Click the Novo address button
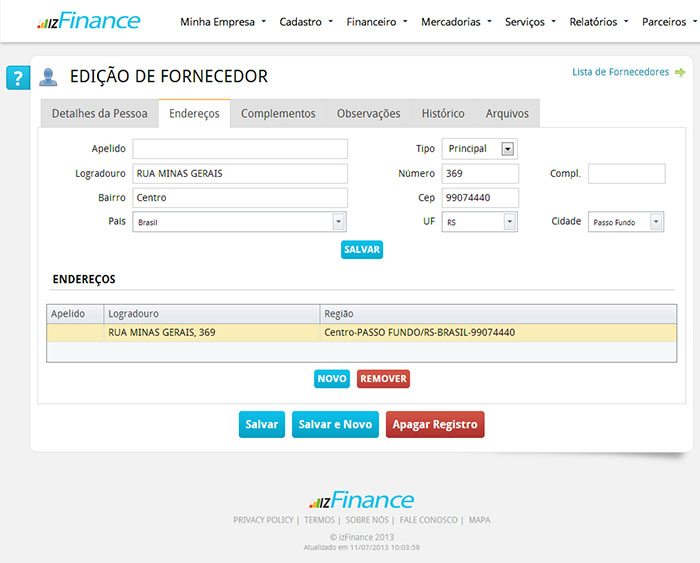 [x=332, y=379]
